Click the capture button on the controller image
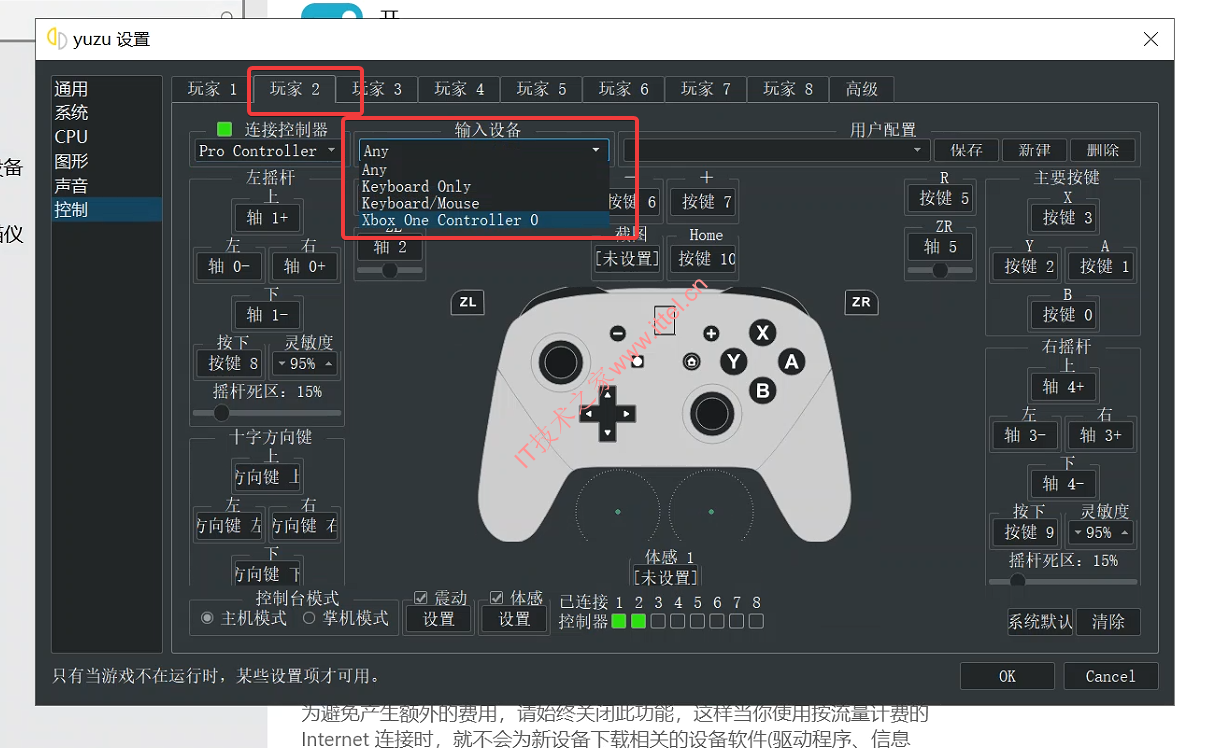The width and height of the screenshot is (1222, 748). [637, 361]
